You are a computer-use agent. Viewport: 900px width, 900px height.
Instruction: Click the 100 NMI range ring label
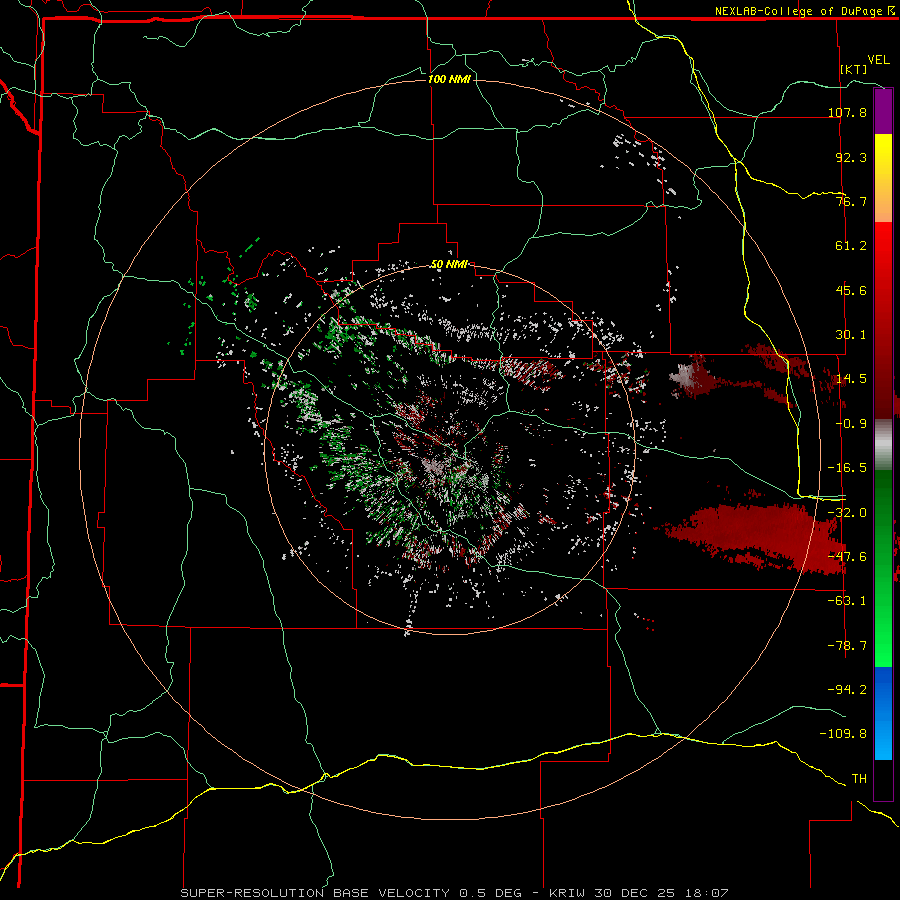coord(449,79)
